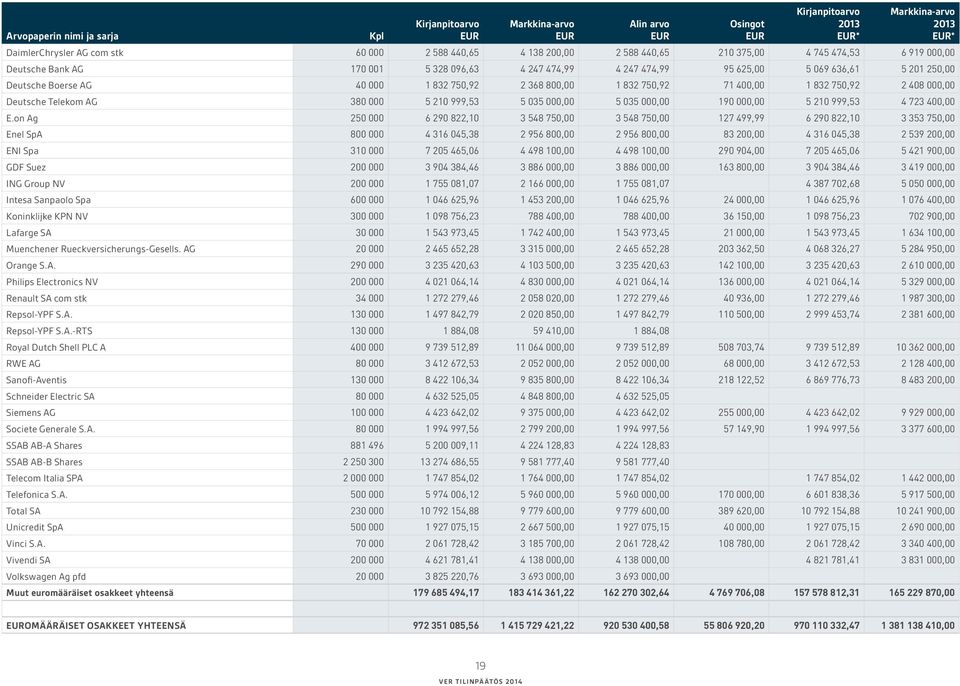The width and height of the screenshot is (960, 686).
Task: Select the 'Lafarge SA' row name
Action: click(29, 233)
